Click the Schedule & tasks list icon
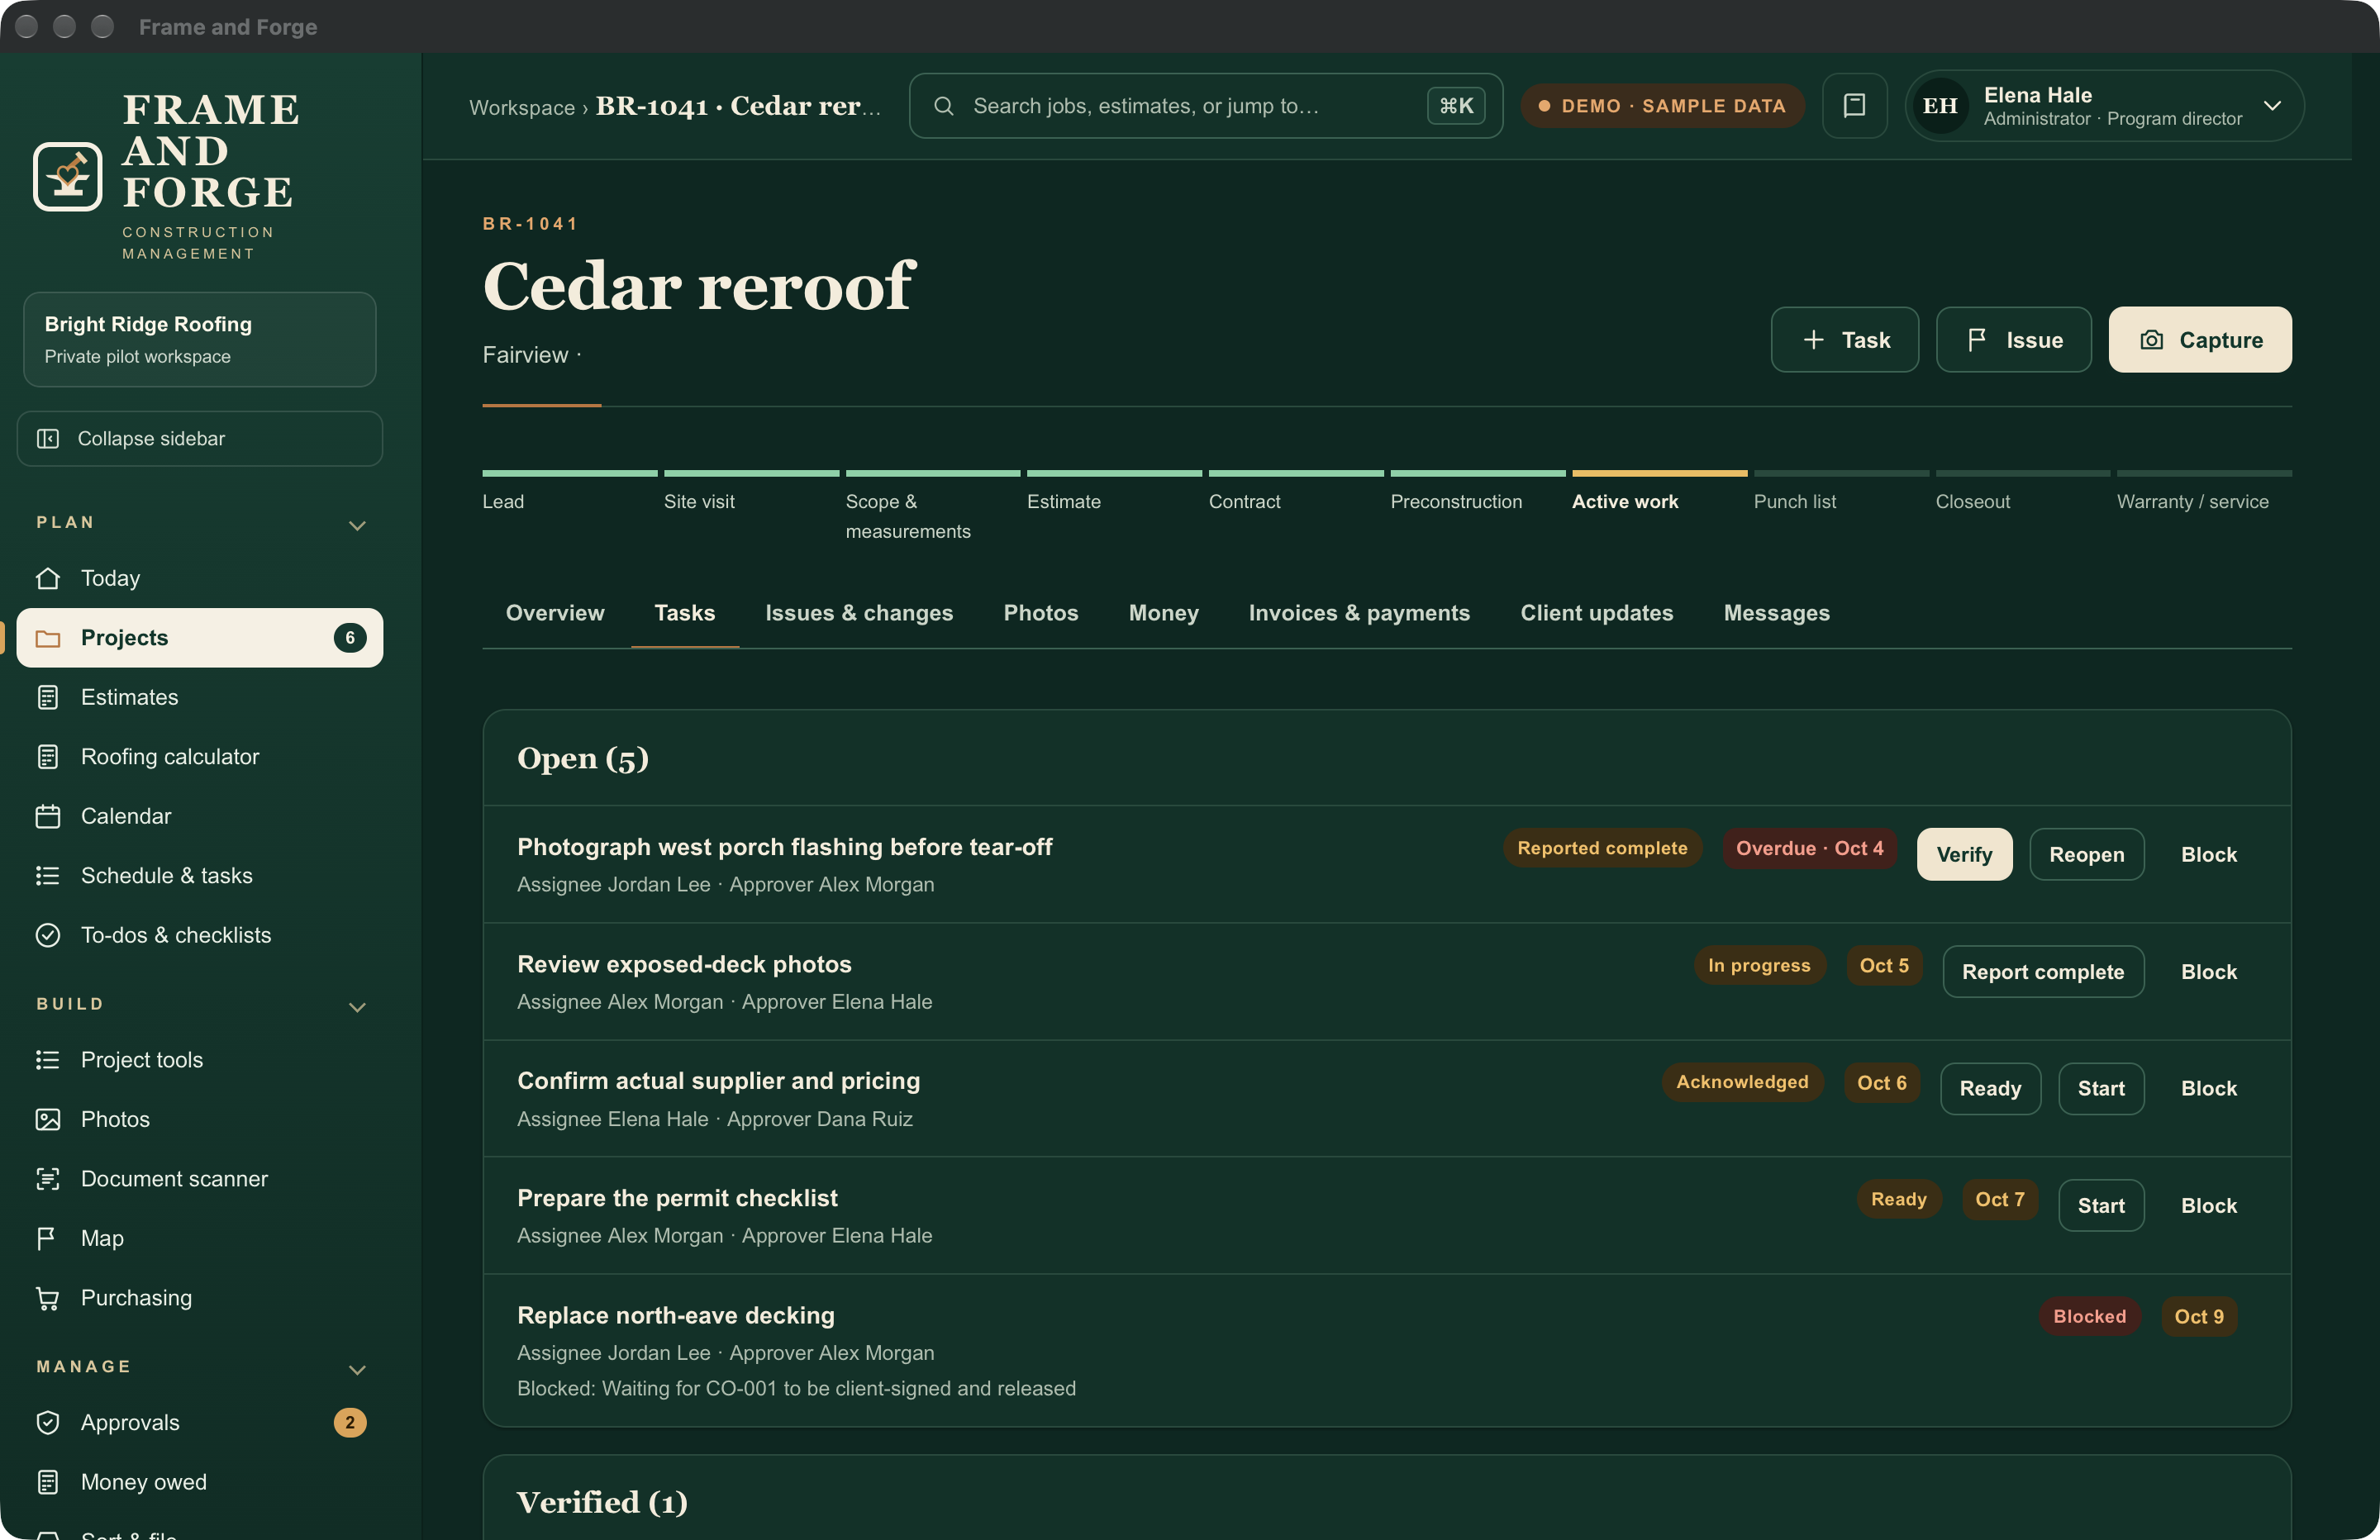This screenshot has width=2380, height=1540. point(48,876)
